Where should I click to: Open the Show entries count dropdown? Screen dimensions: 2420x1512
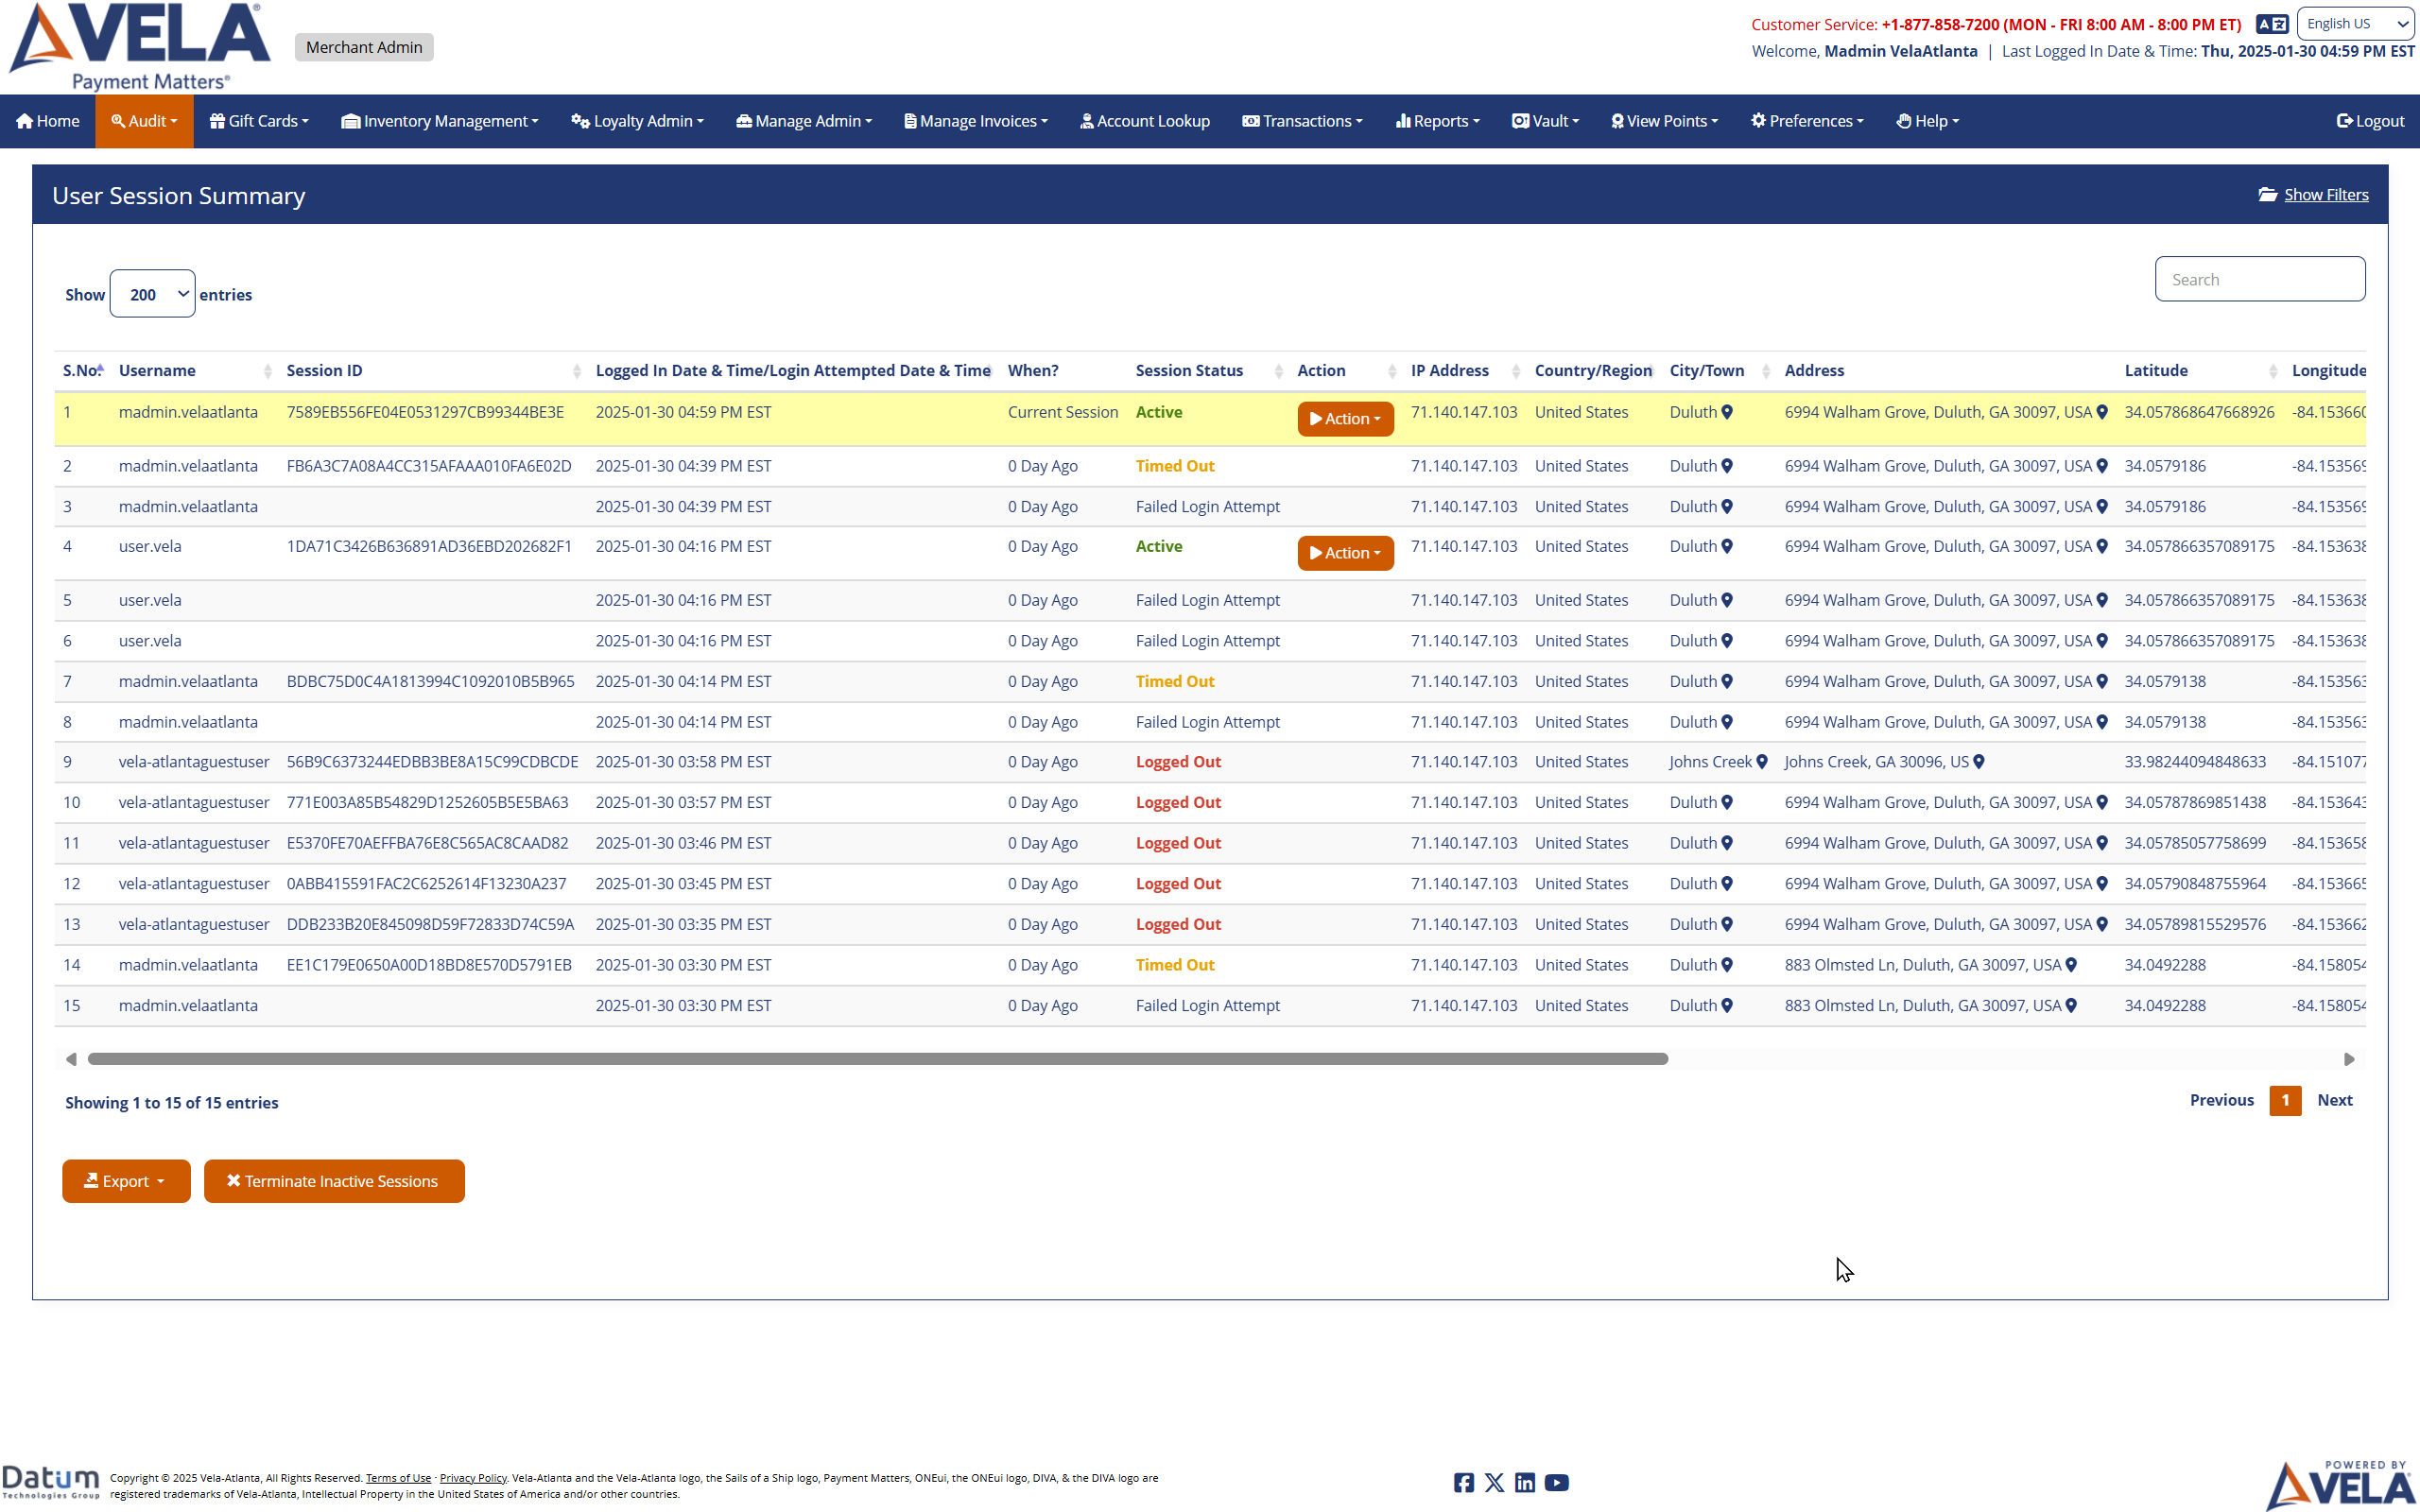coord(152,294)
